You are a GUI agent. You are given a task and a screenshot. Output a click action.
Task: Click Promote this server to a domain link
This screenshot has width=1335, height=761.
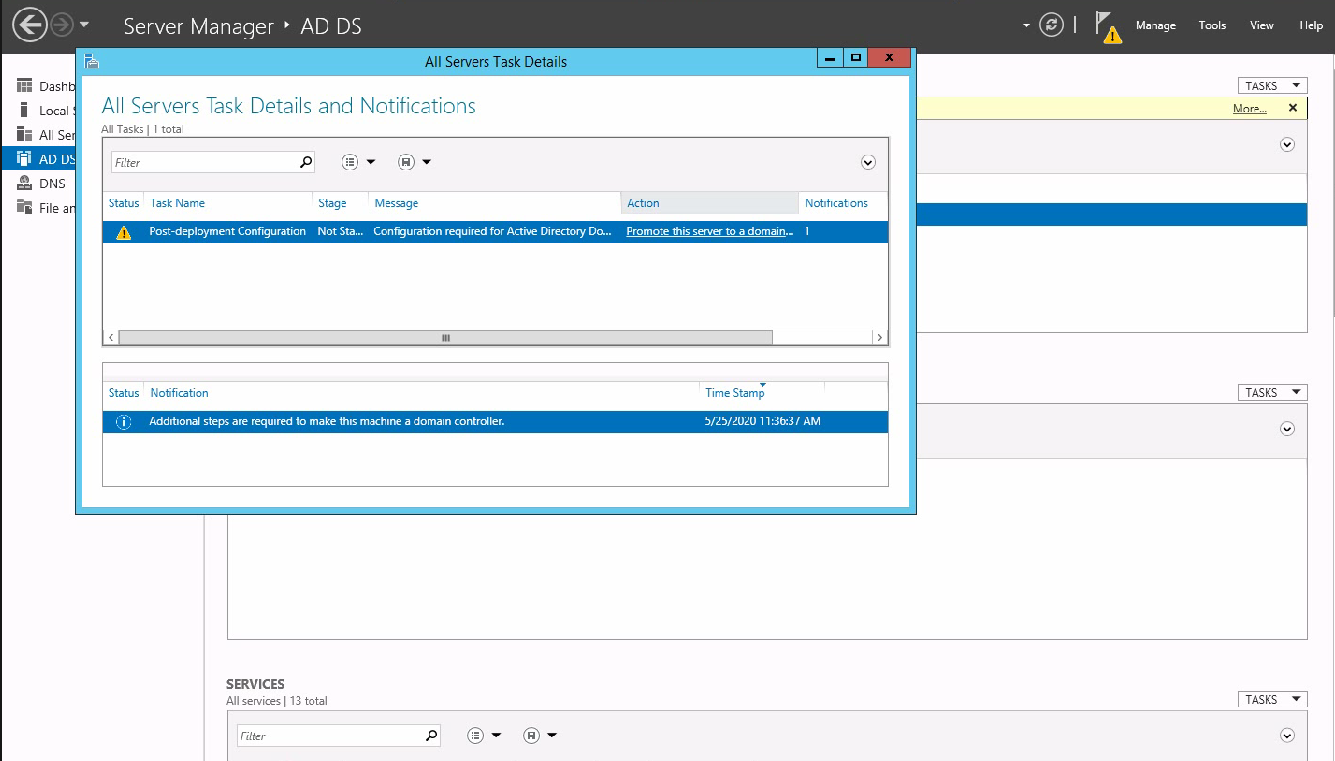710,231
